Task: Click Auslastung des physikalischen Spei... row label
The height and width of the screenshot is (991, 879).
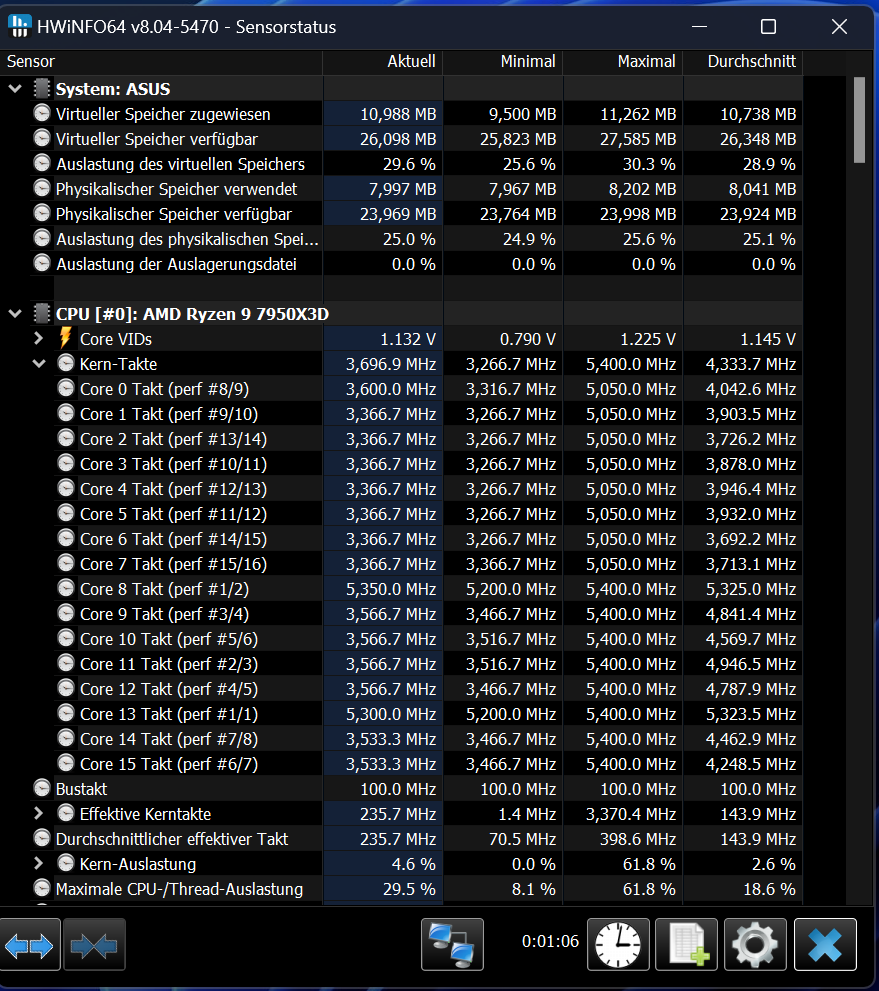Action: click(187, 239)
